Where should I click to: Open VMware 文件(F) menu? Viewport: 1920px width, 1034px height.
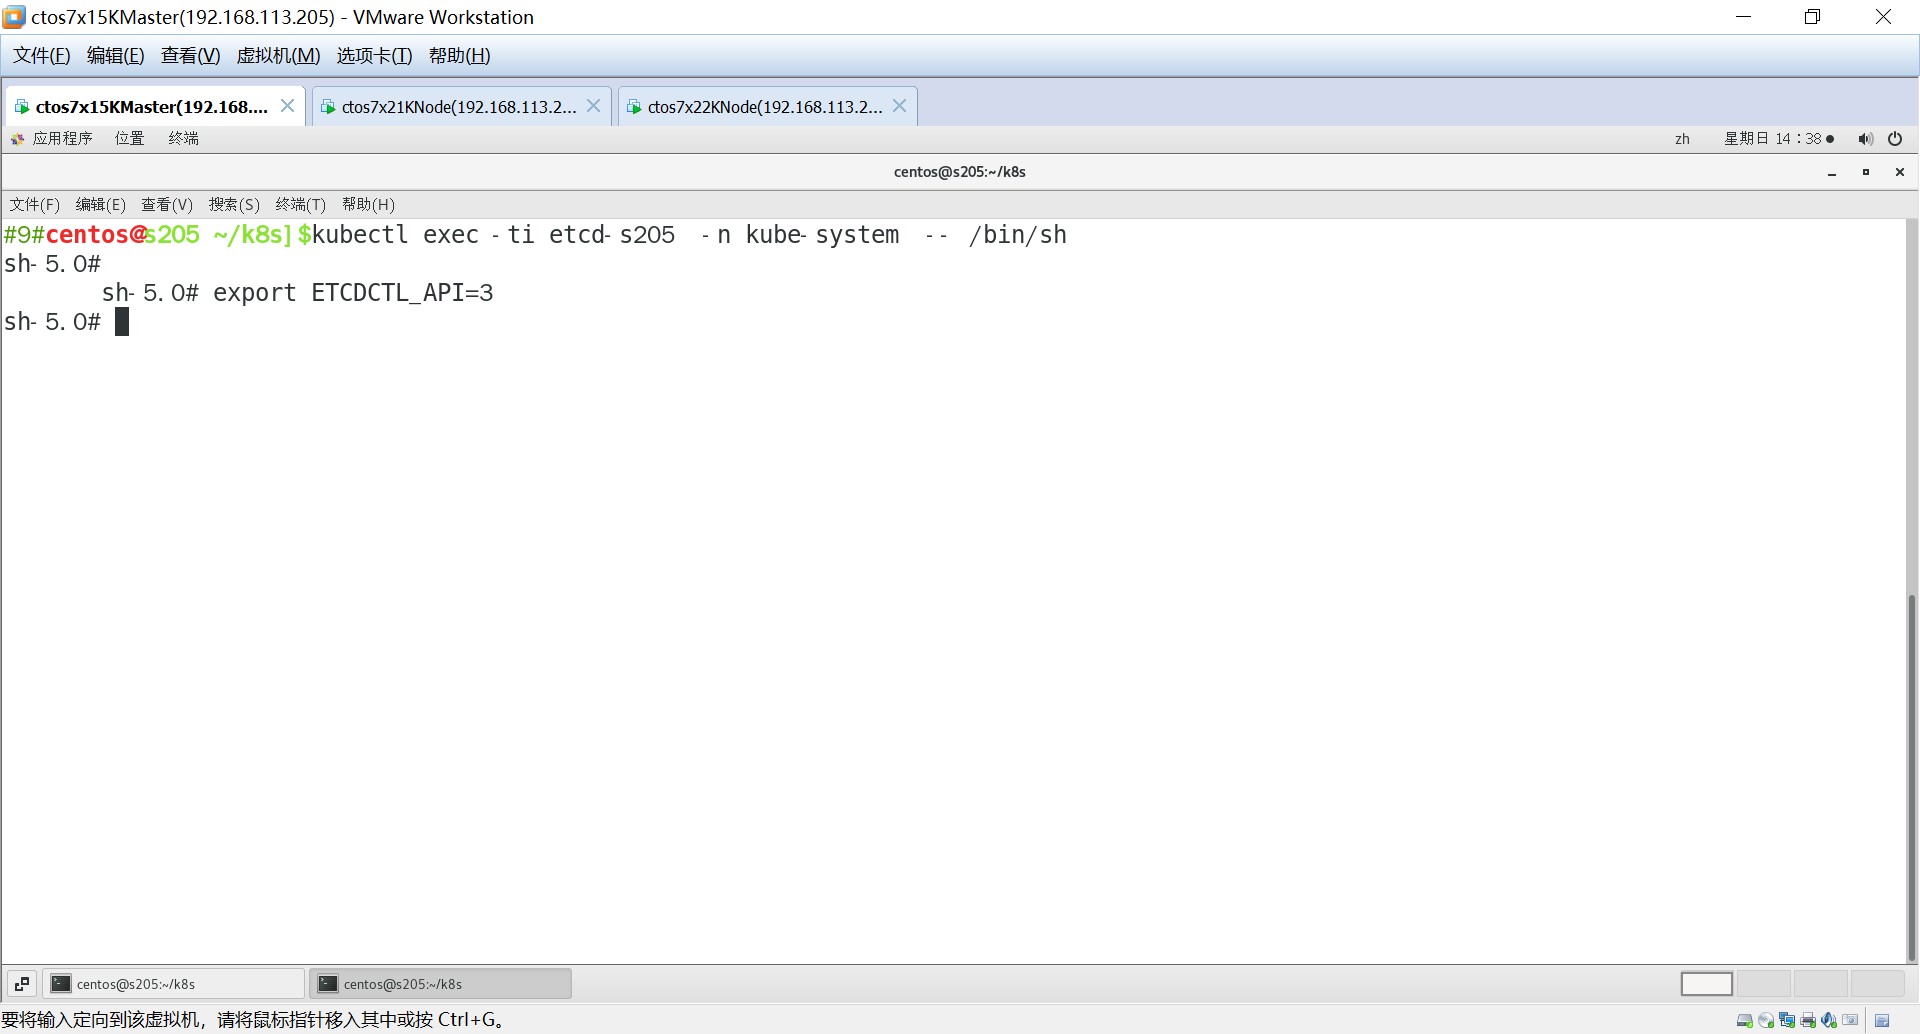click(41, 56)
